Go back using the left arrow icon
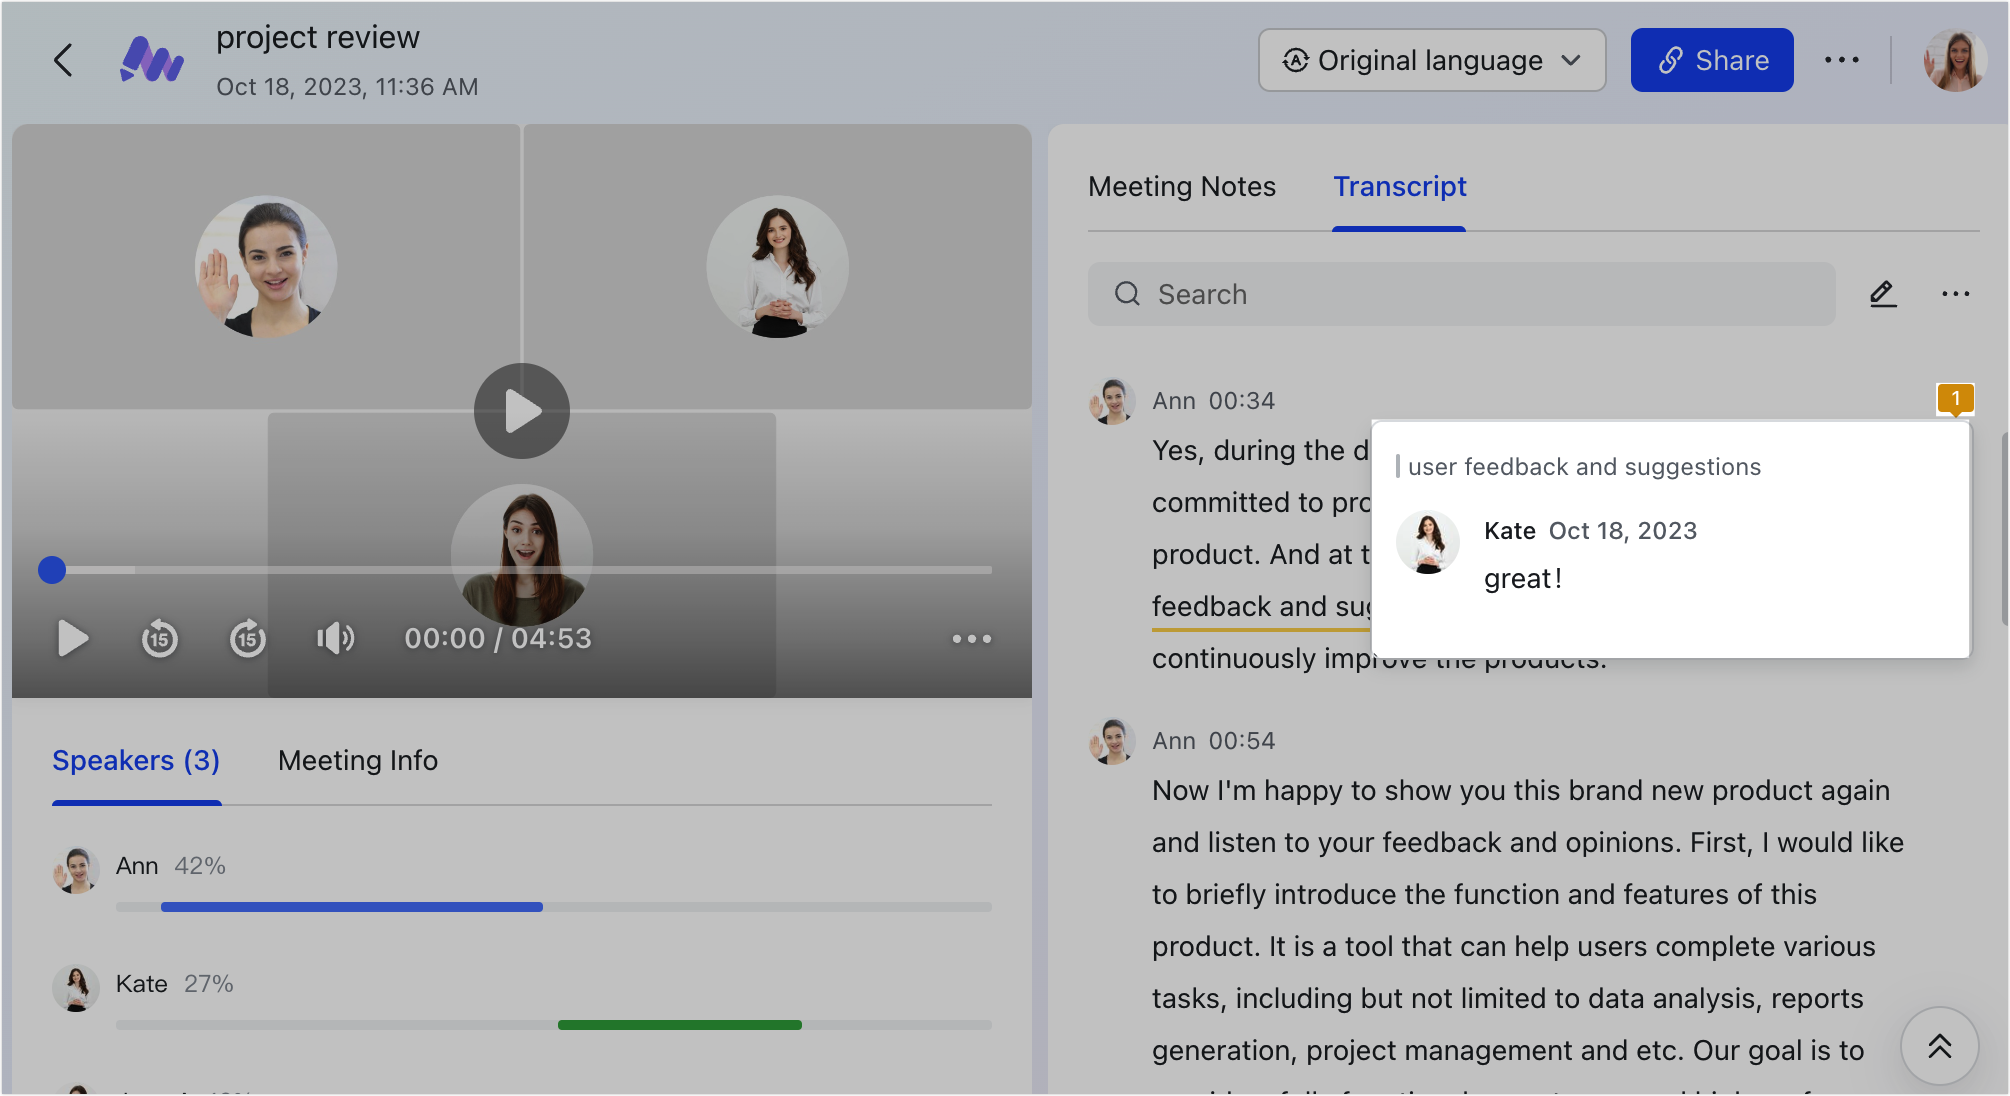This screenshot has width=2010, height=1096. [63, 60]
